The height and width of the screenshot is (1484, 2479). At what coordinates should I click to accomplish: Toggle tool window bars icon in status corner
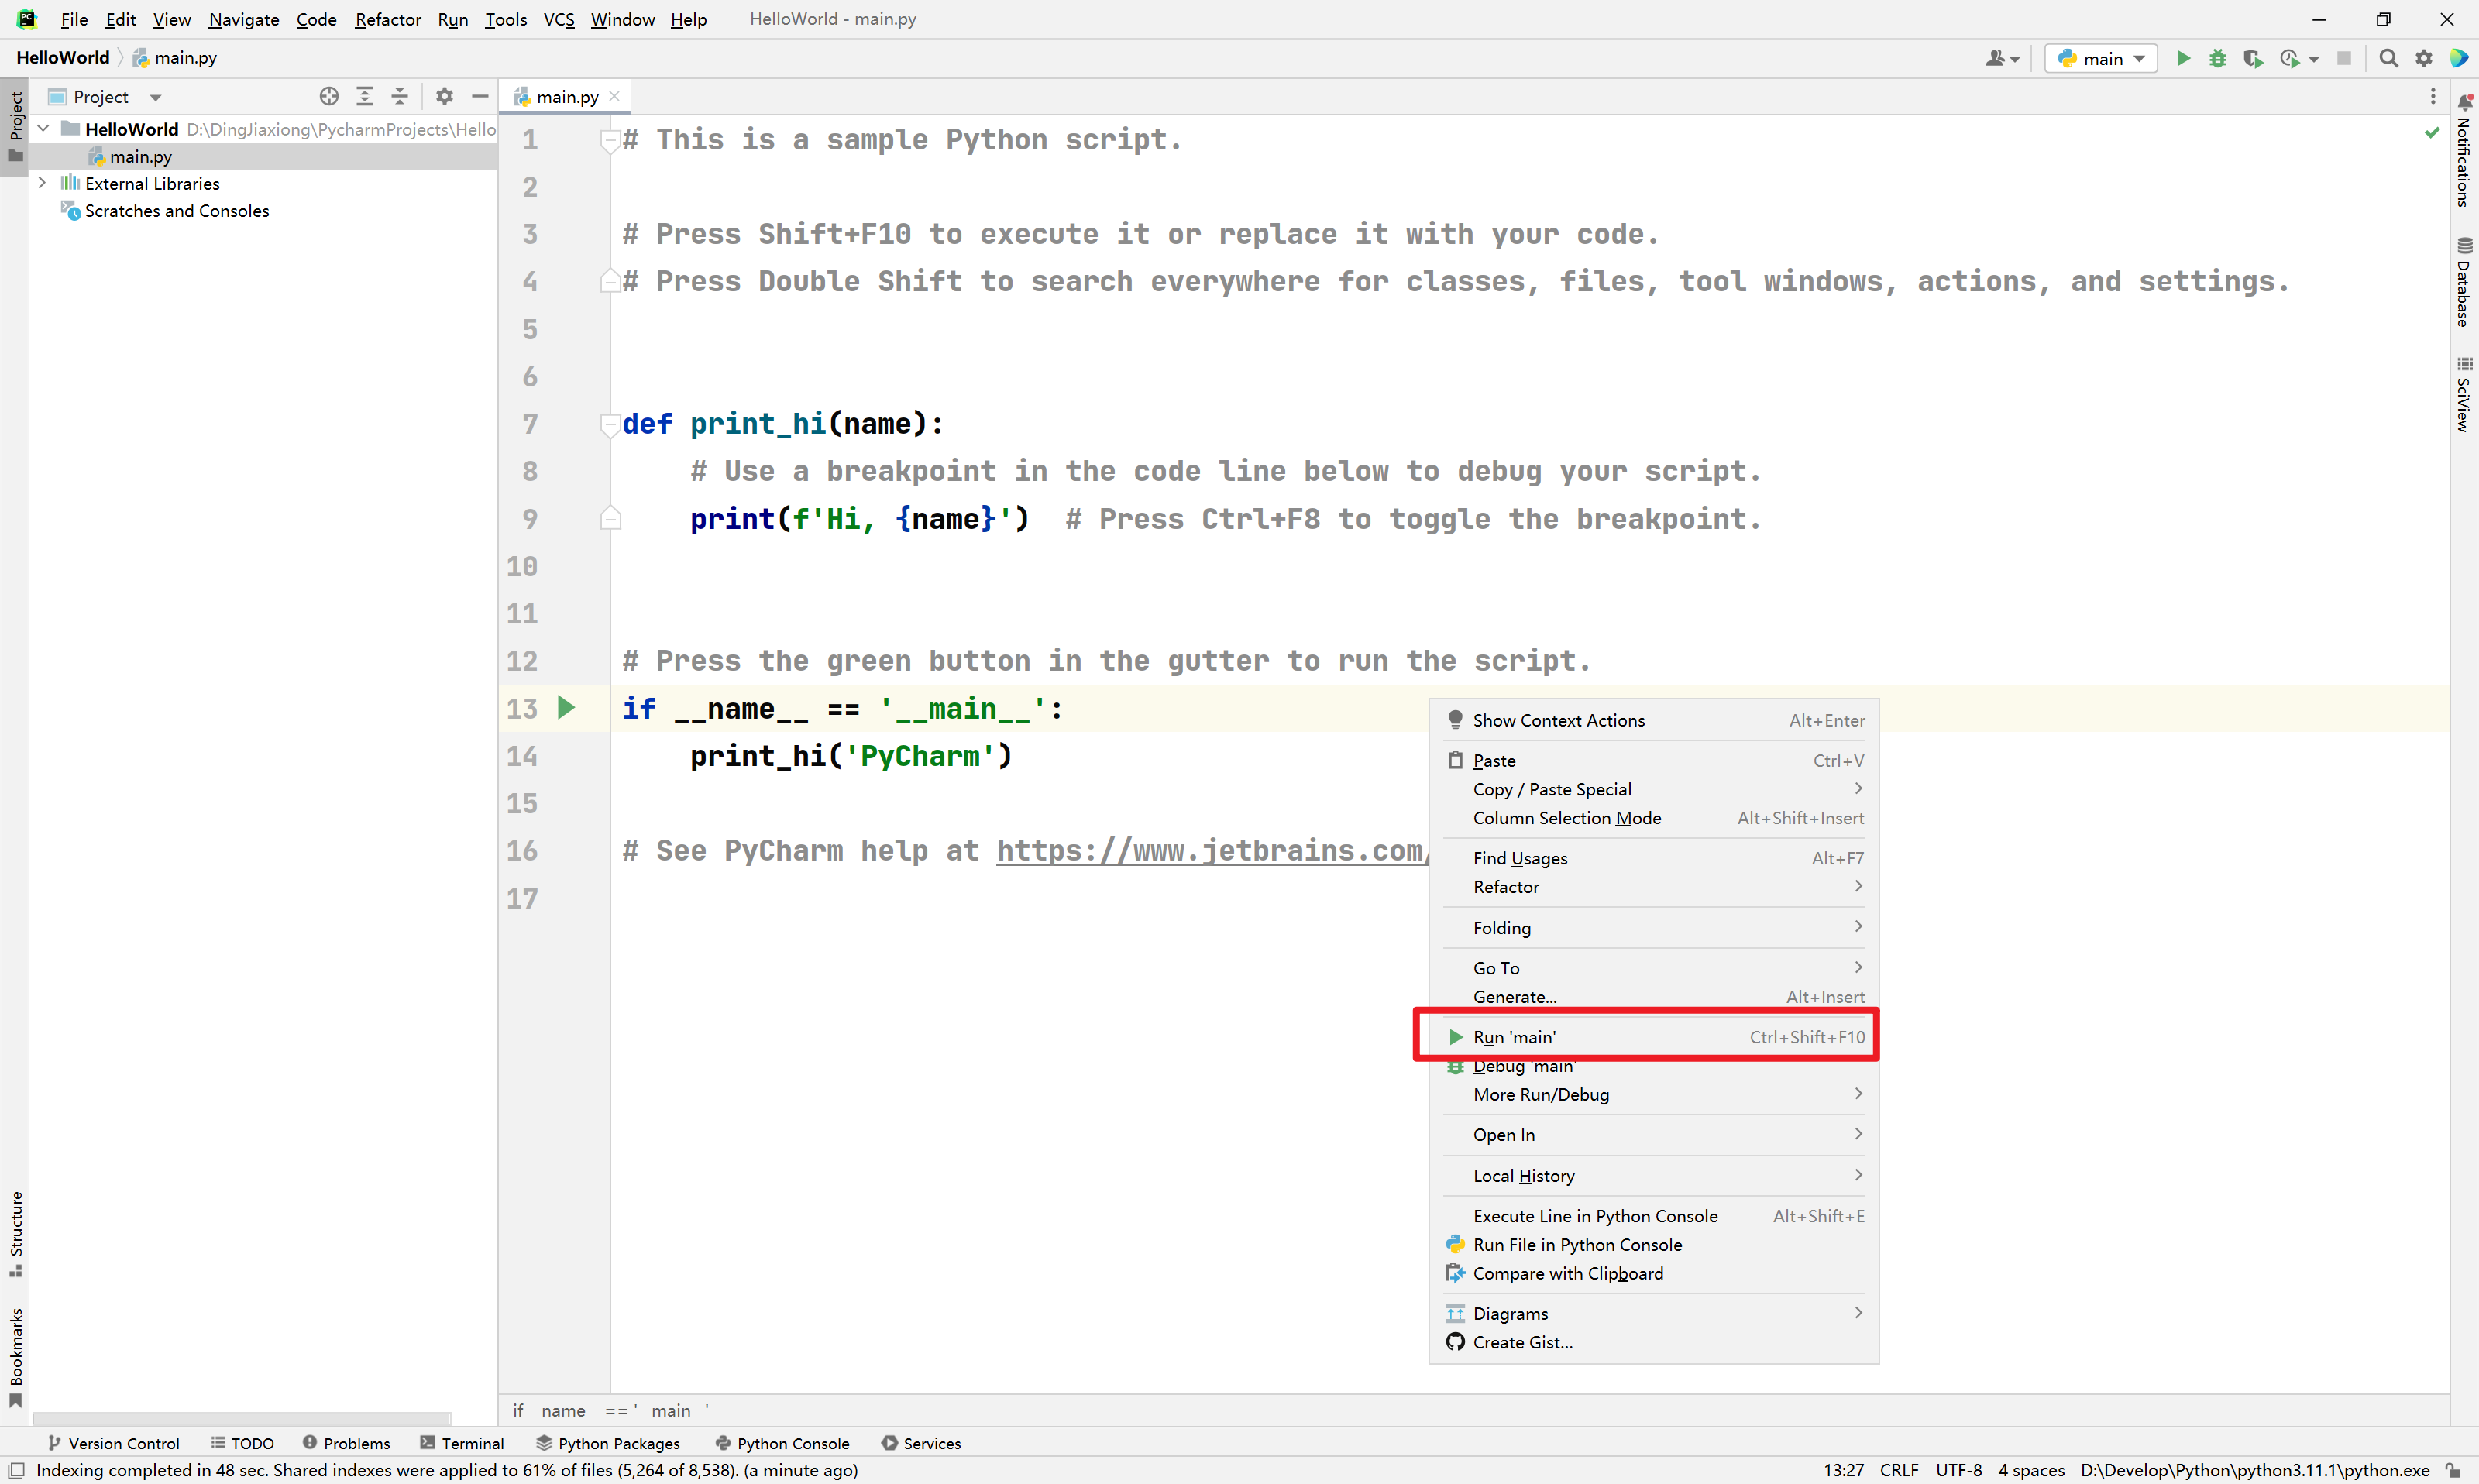pos(16,1470)
